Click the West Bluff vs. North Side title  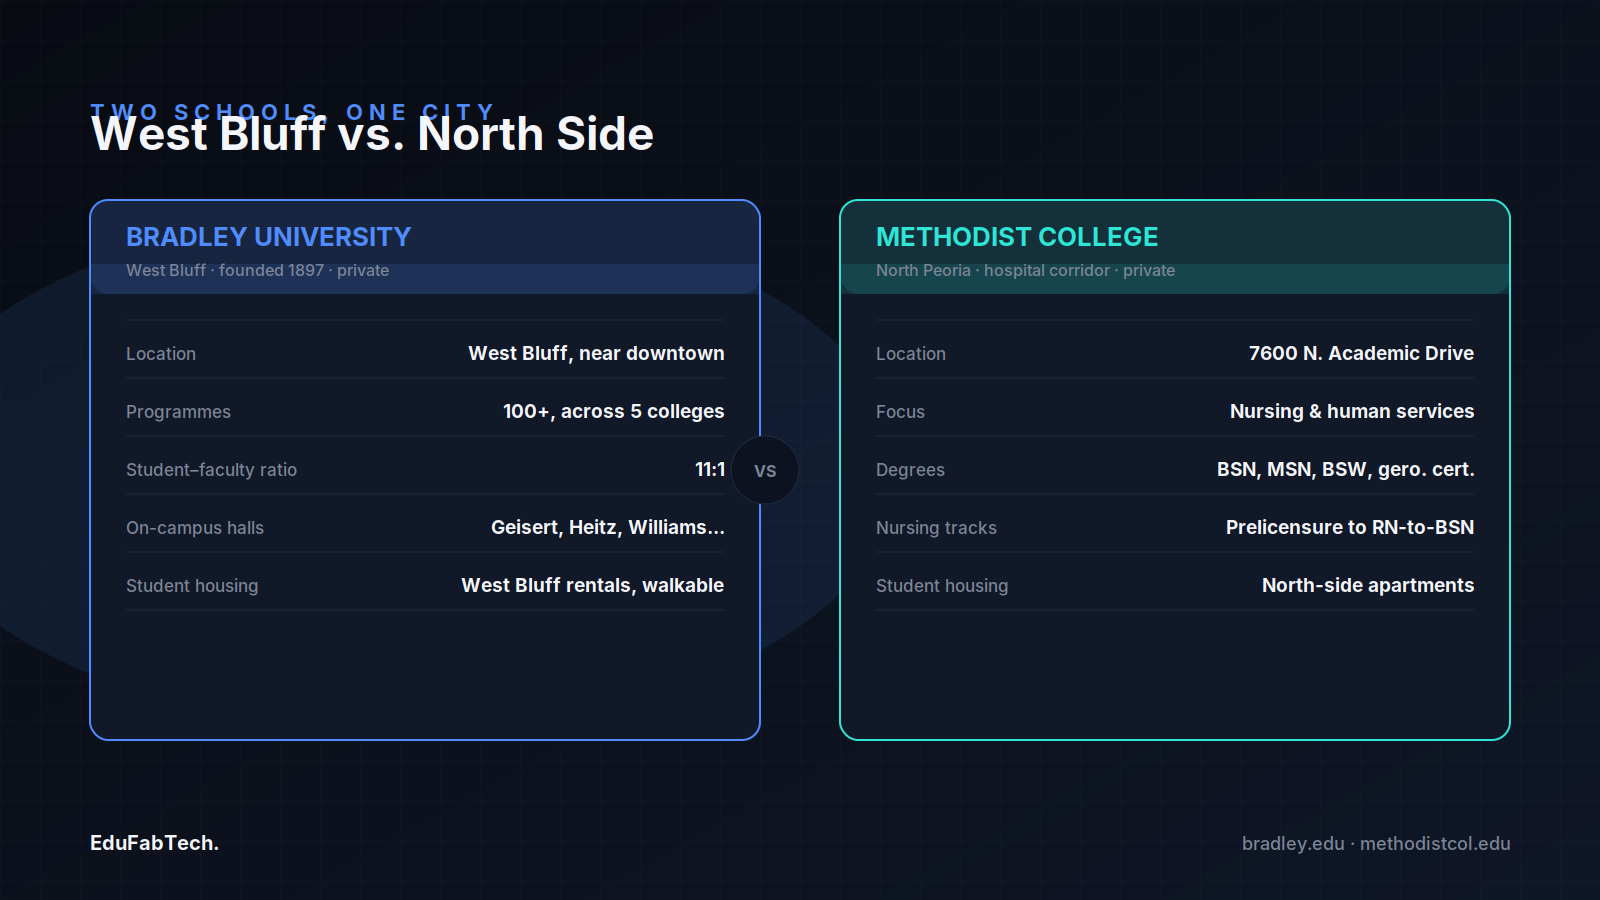372,134
